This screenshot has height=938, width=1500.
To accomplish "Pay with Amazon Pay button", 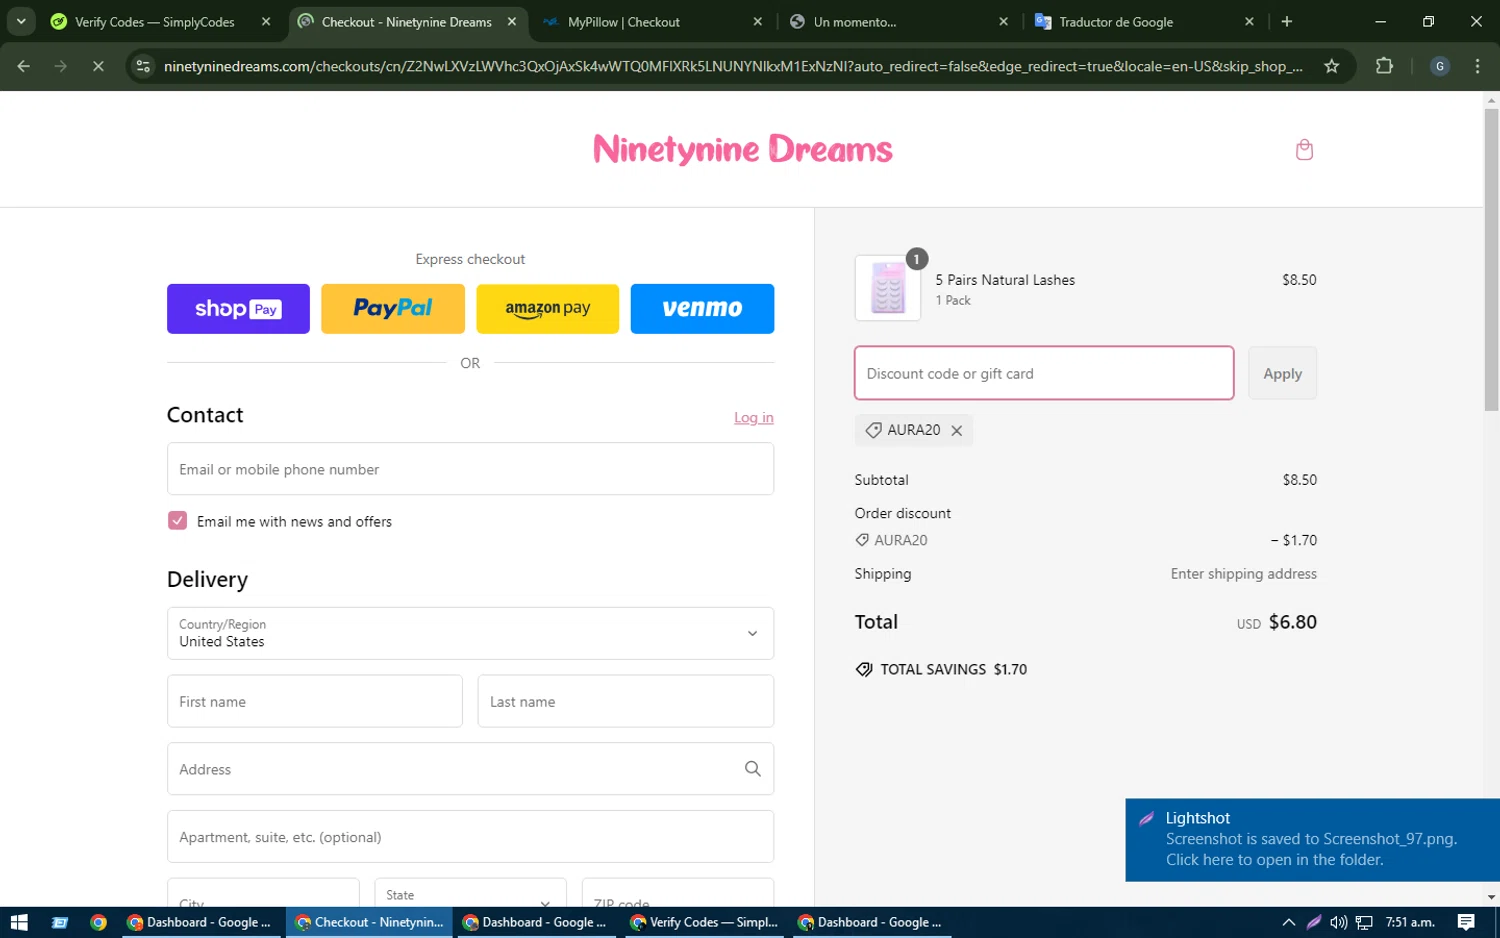I will 547,308.
